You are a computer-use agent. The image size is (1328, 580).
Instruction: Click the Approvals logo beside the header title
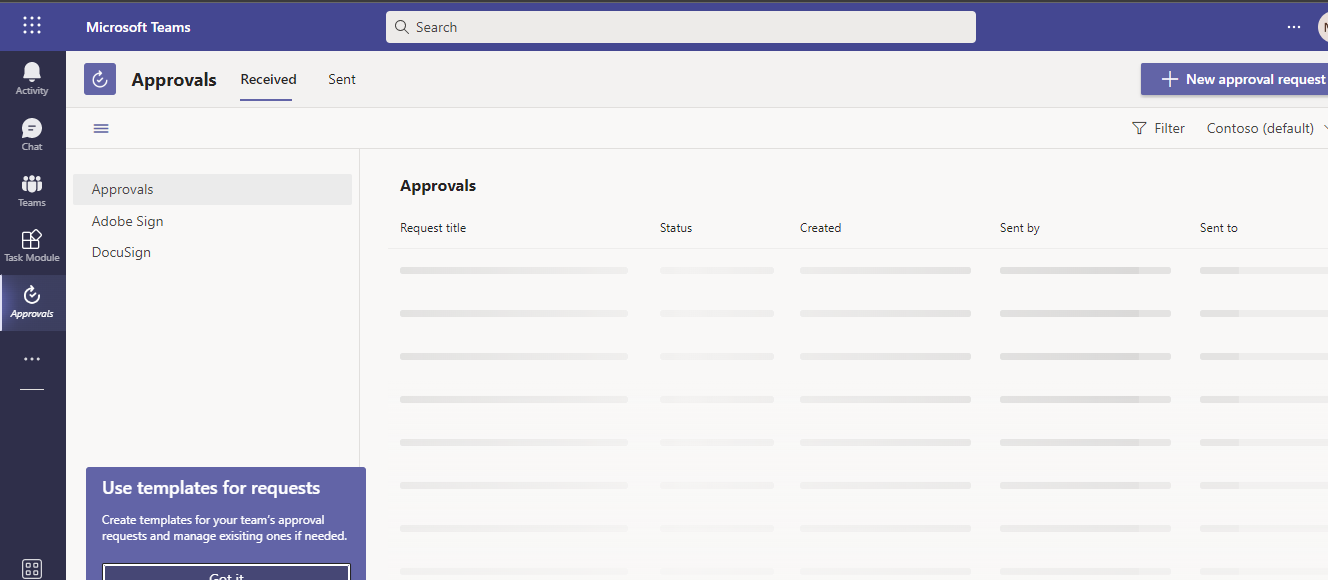click(x=100, y=79)
